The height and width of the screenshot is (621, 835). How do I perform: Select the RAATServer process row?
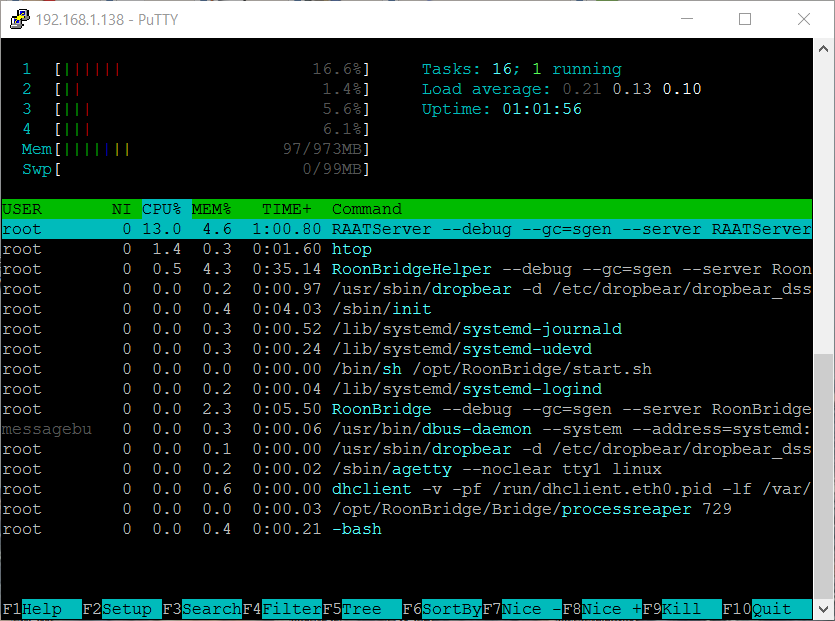coord(407,229)
